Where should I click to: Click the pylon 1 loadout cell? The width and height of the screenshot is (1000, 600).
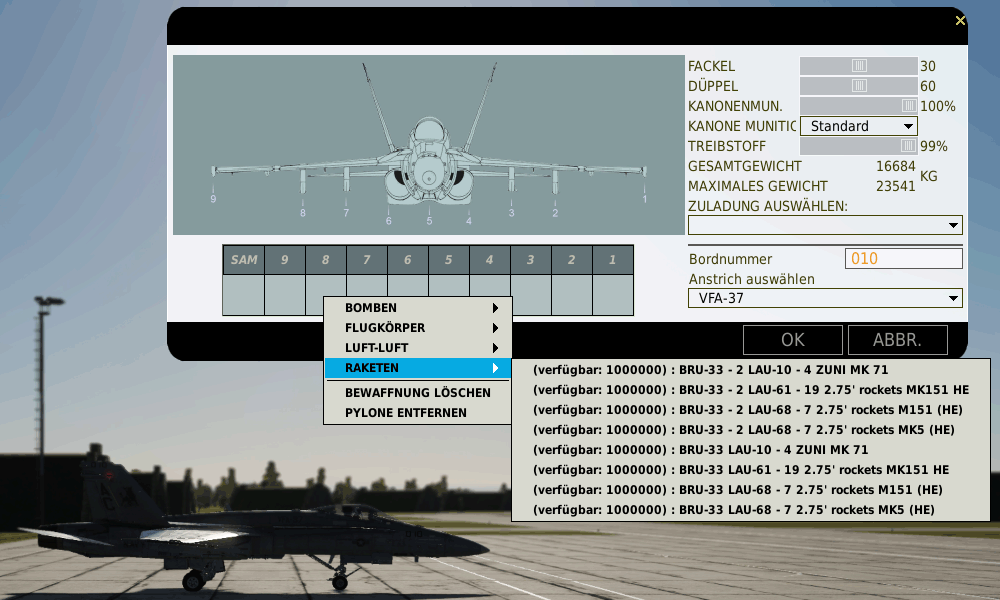[x=612, y=295]
